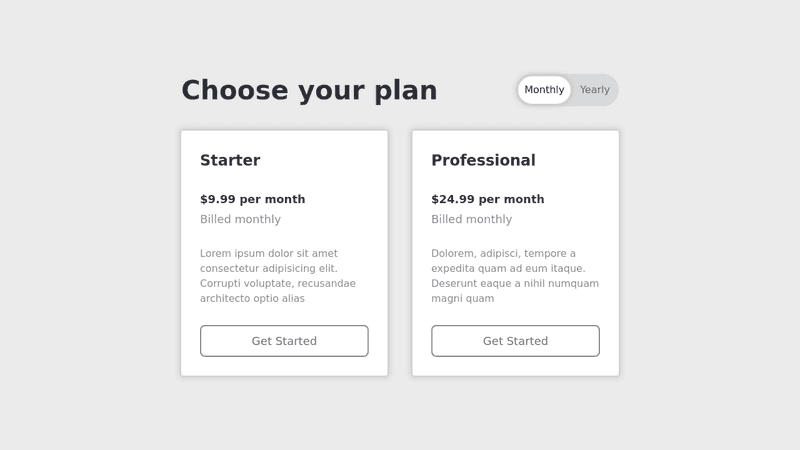Select the Professional plan title

click(x=483, y=160)
